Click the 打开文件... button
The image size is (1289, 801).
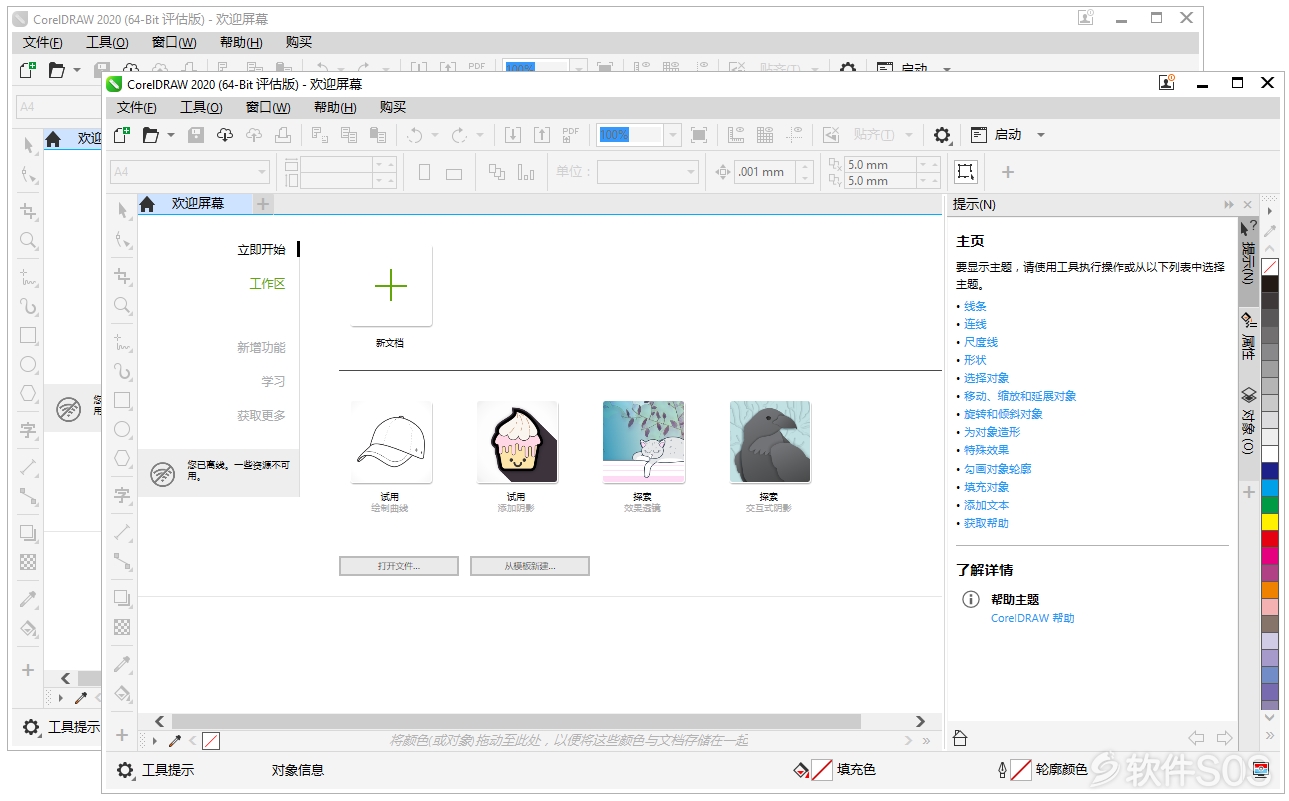[x=399, y=566]
